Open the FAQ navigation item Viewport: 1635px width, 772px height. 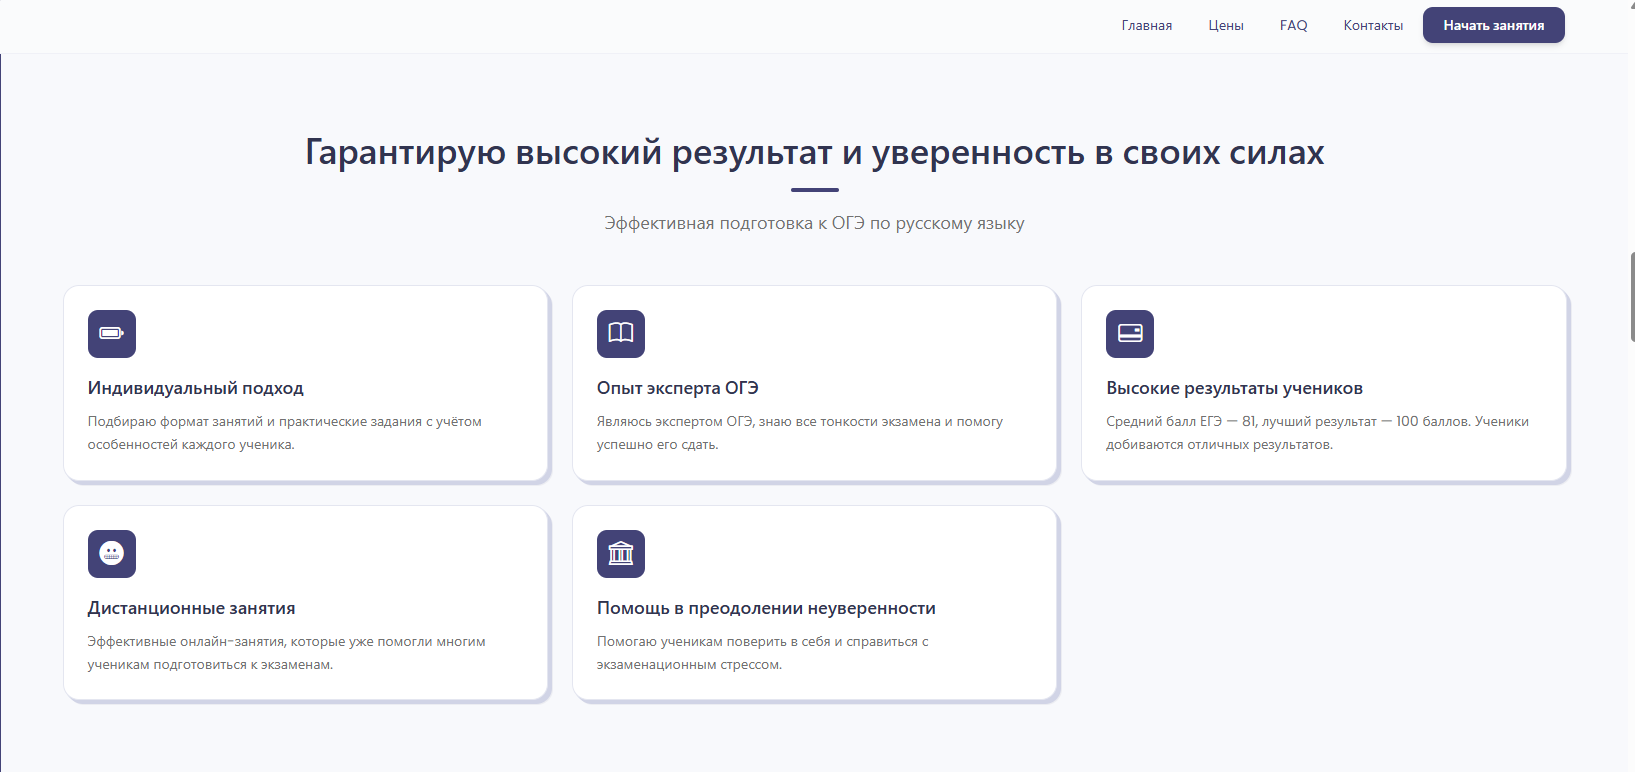[1293, 26]
